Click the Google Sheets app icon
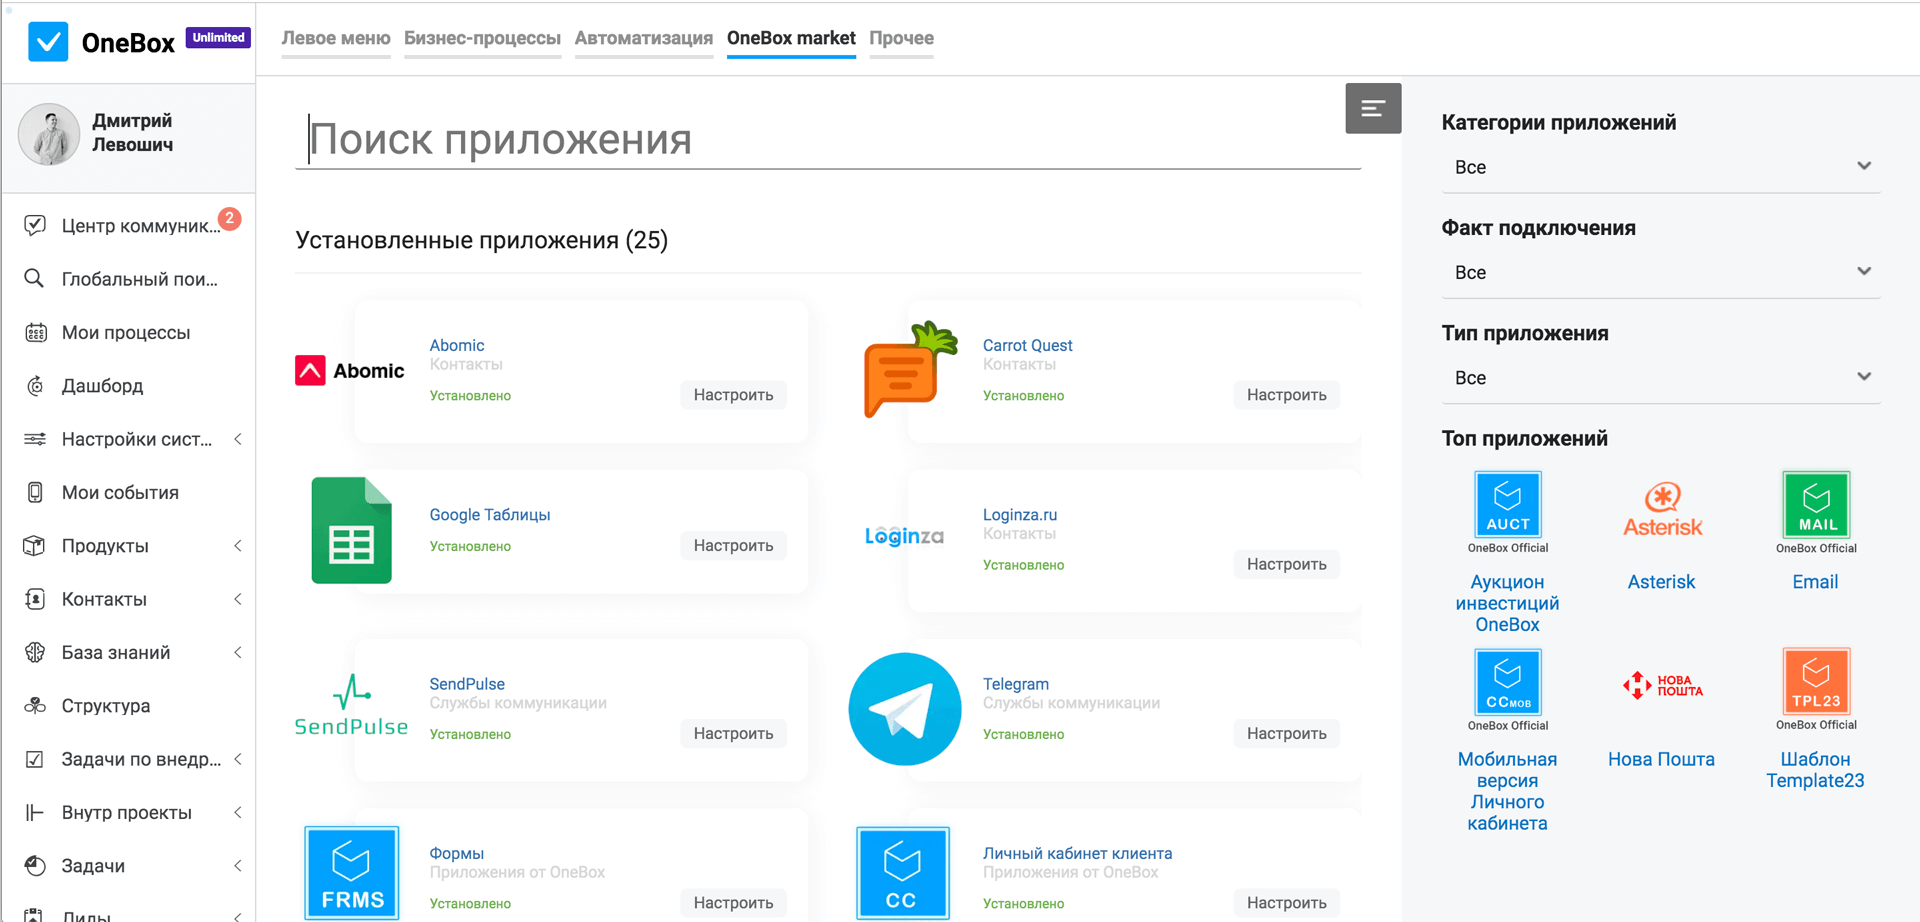 351,530
